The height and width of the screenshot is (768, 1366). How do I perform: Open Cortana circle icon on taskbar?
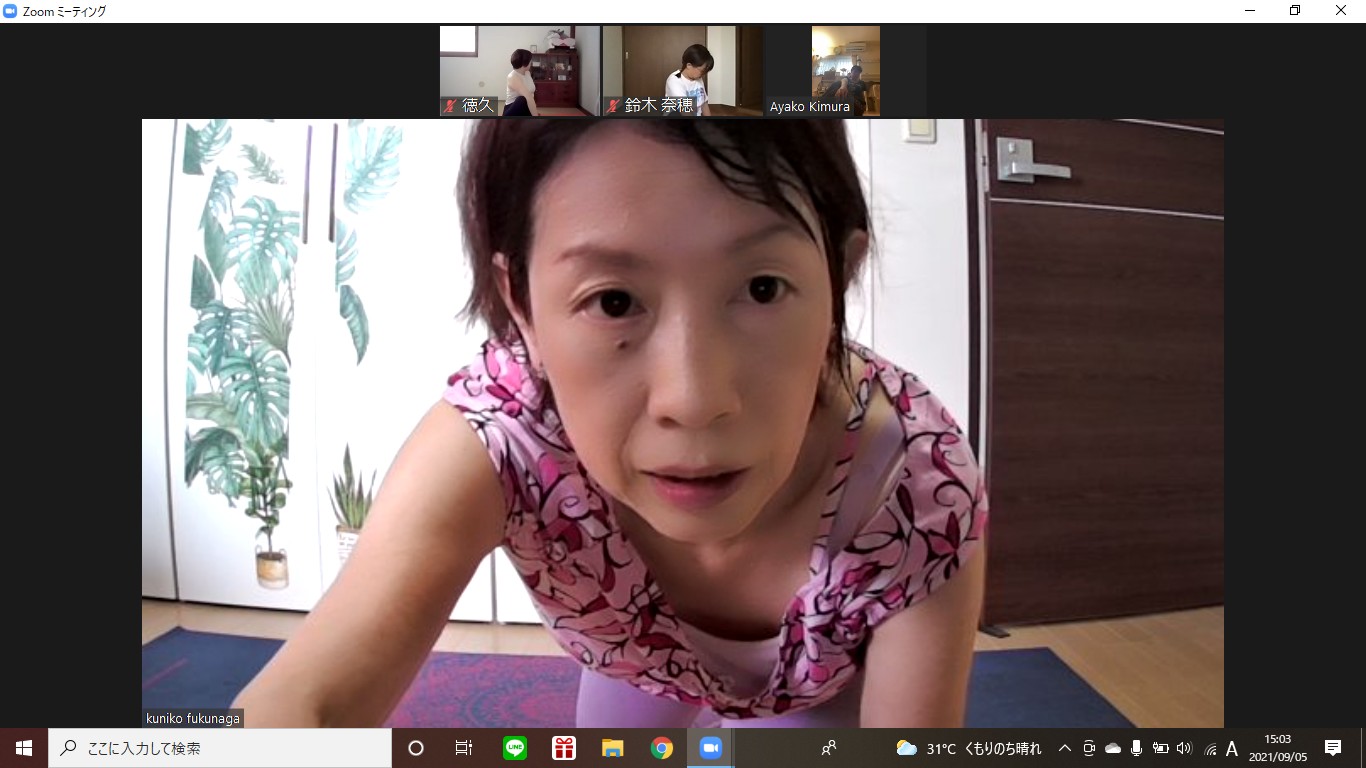pos(416,748)
